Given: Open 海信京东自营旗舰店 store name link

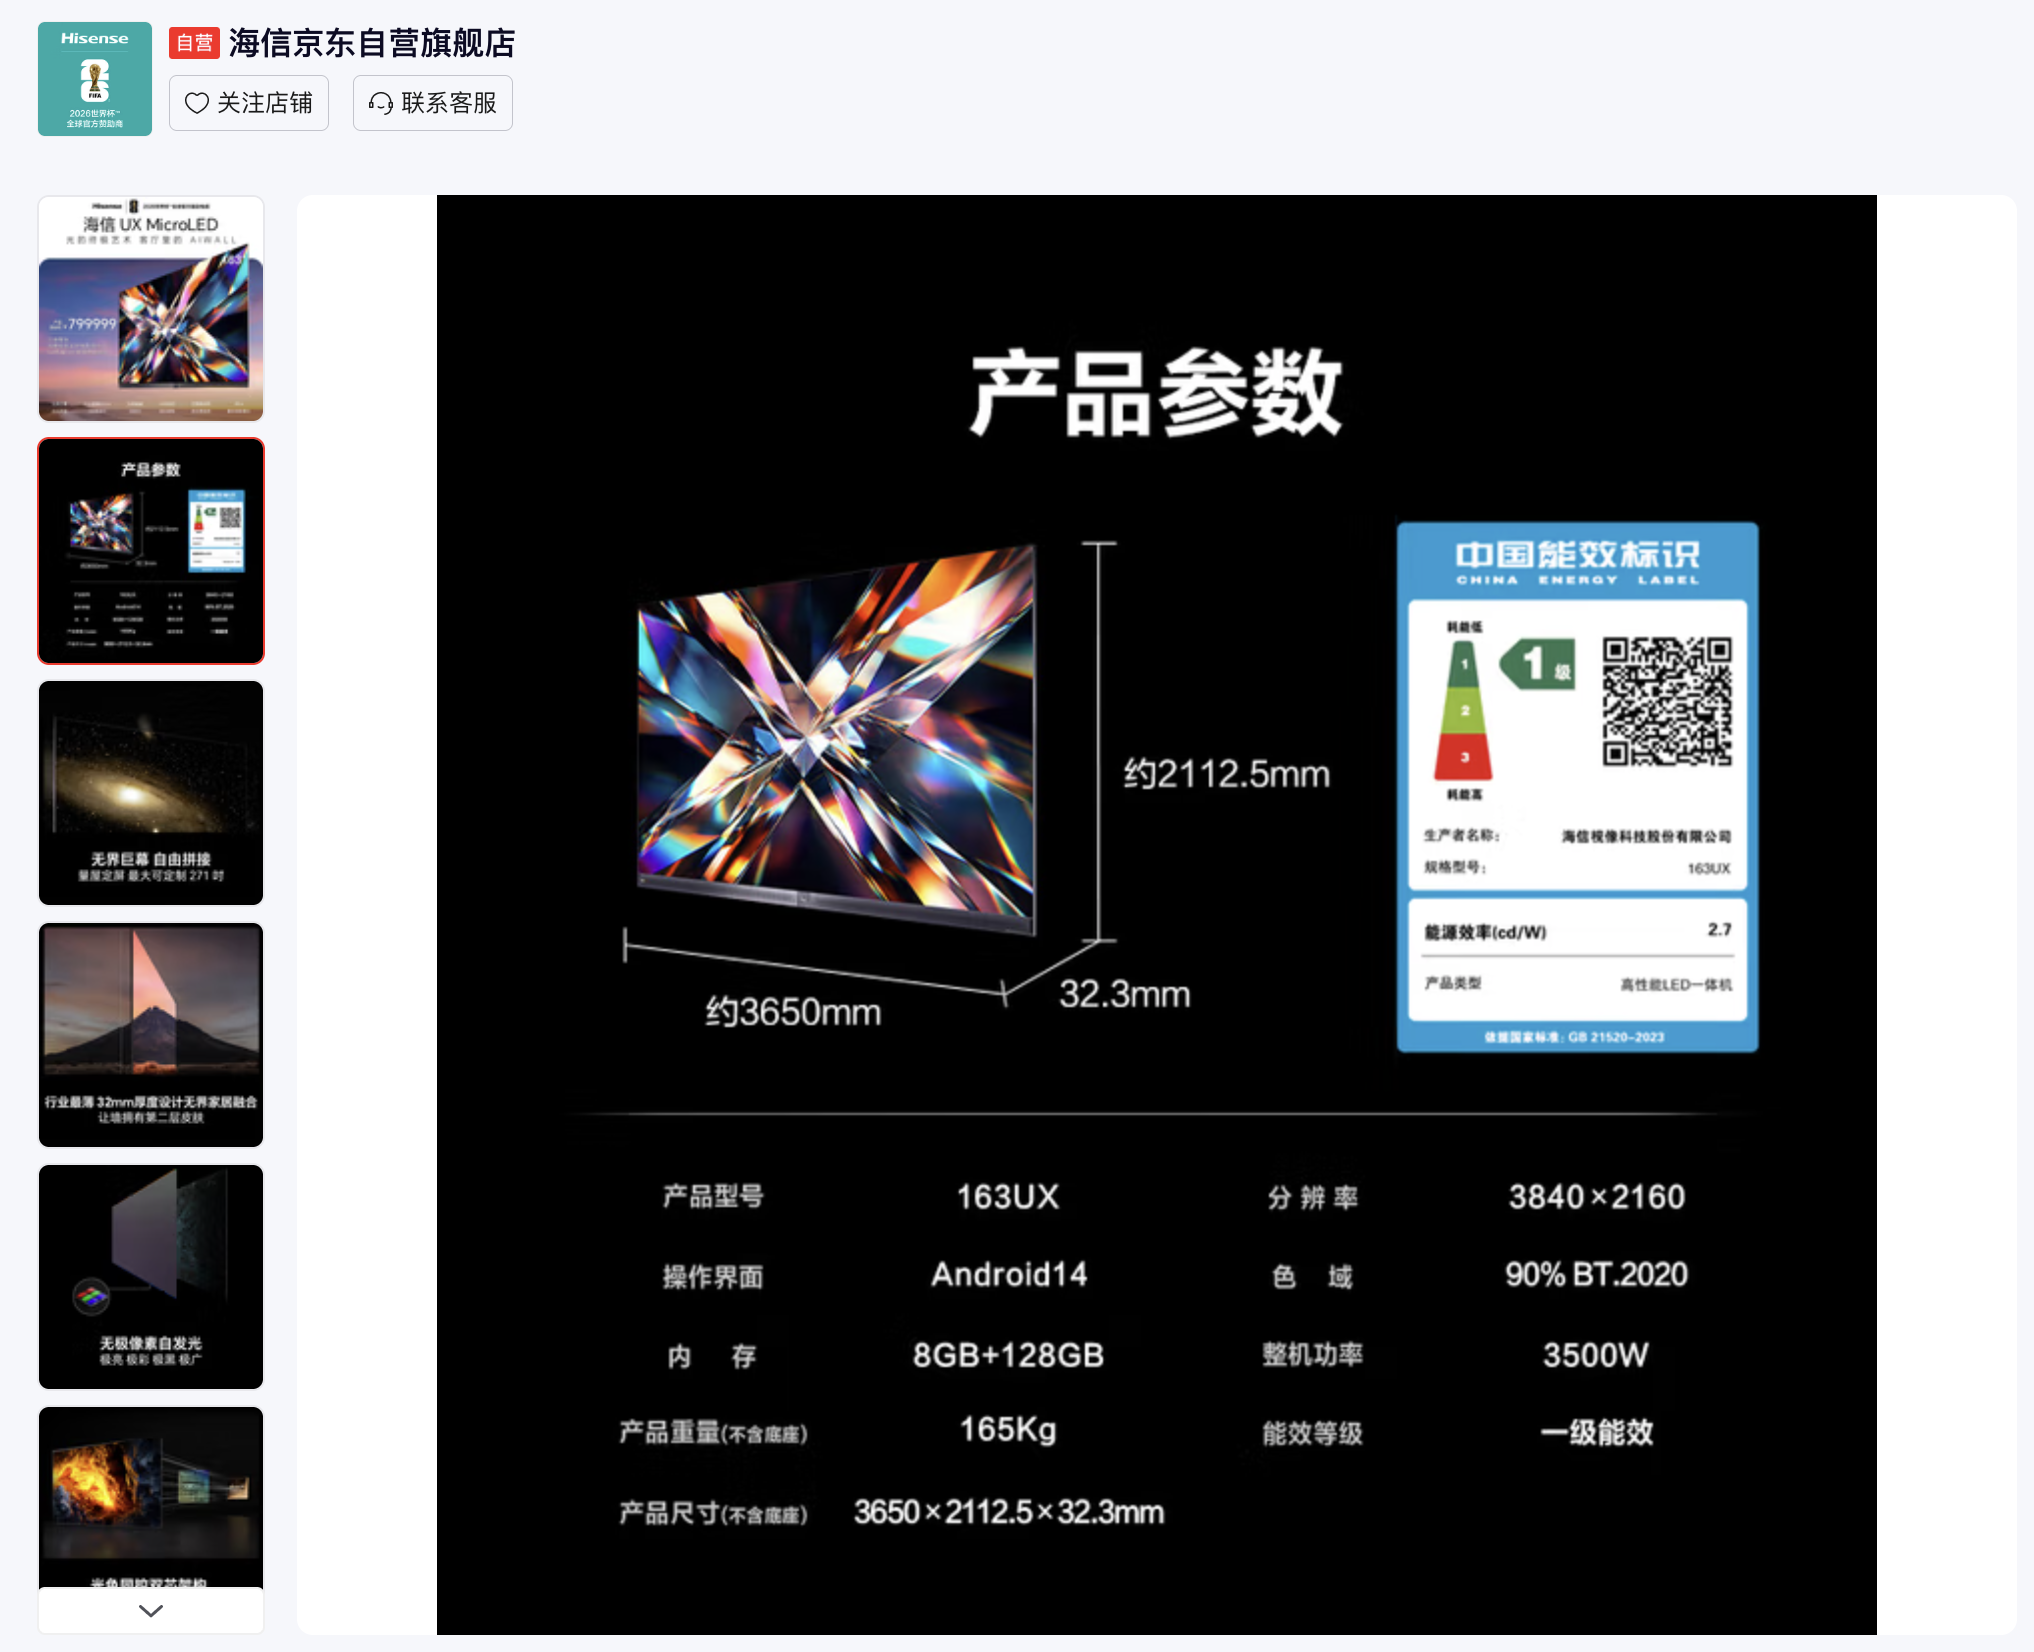Looking at the screenshot, I should (x=372, y=43).
